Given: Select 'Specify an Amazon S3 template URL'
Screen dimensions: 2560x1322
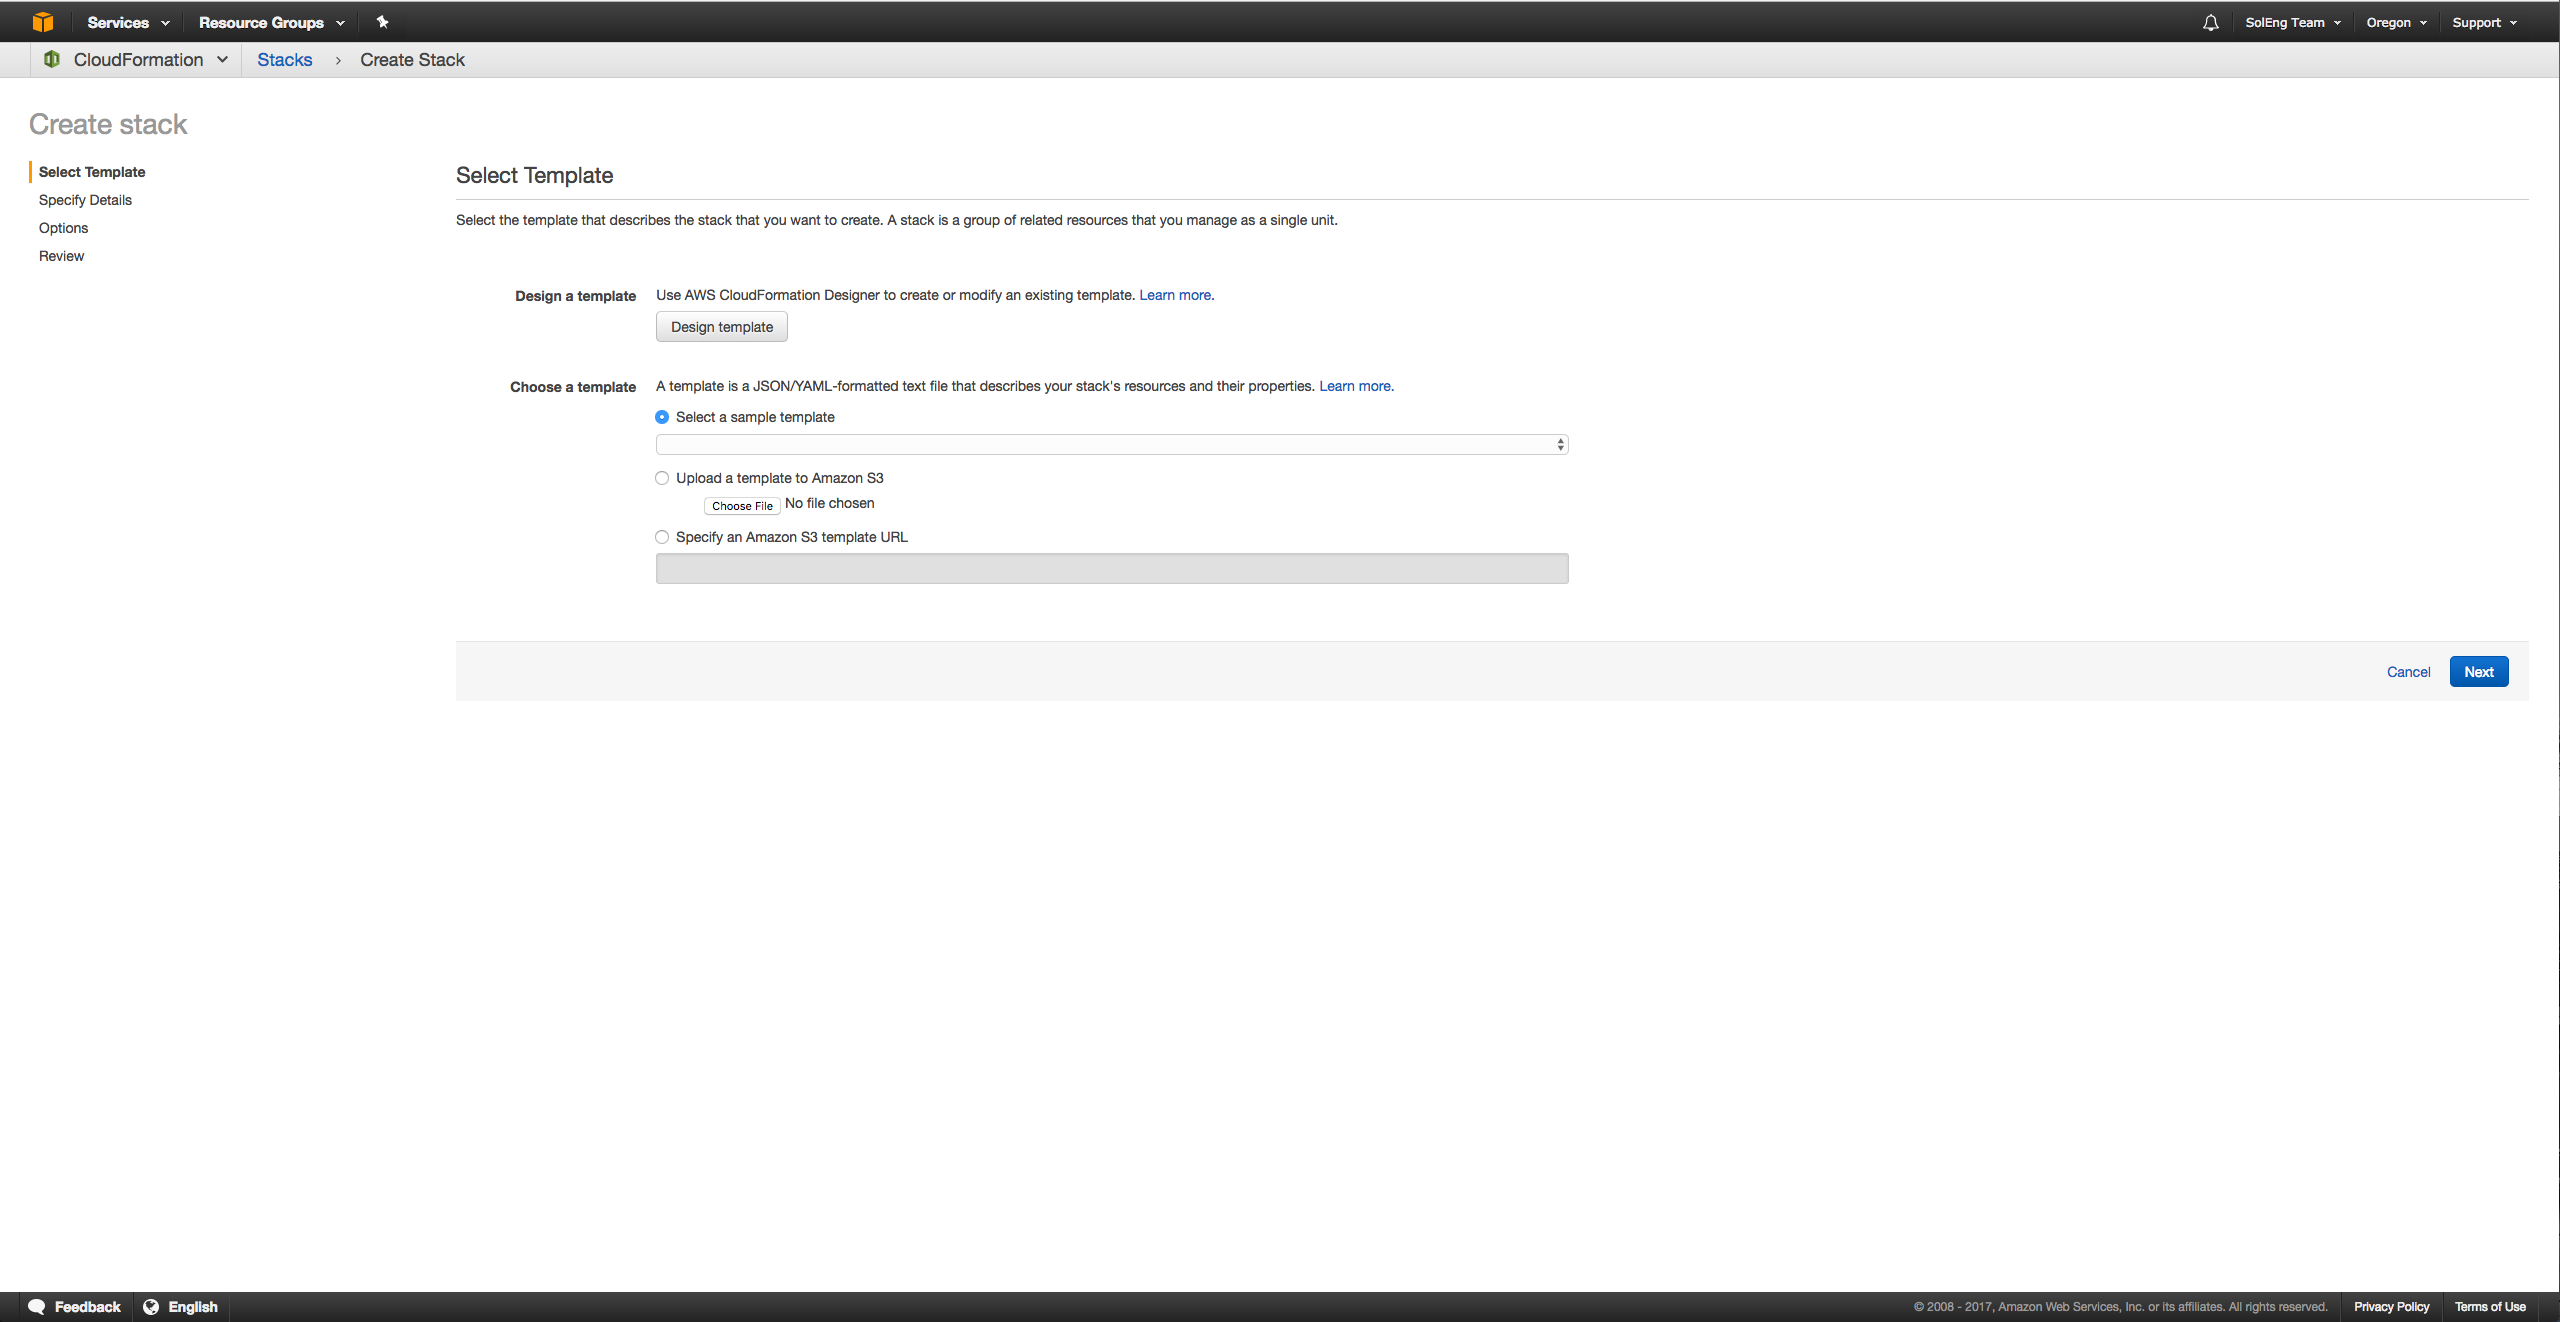Looking at the screenshot, I should tap(661, 537).
